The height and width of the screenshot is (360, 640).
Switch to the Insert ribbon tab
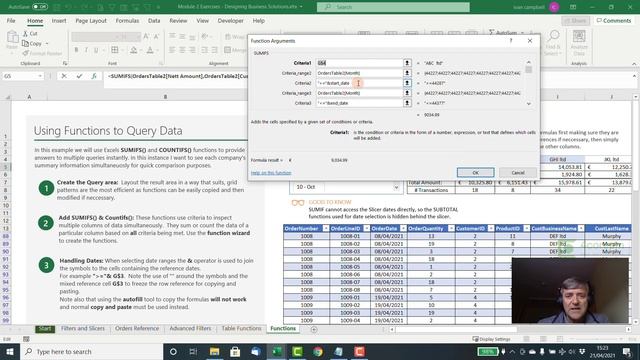click(59, 20)
